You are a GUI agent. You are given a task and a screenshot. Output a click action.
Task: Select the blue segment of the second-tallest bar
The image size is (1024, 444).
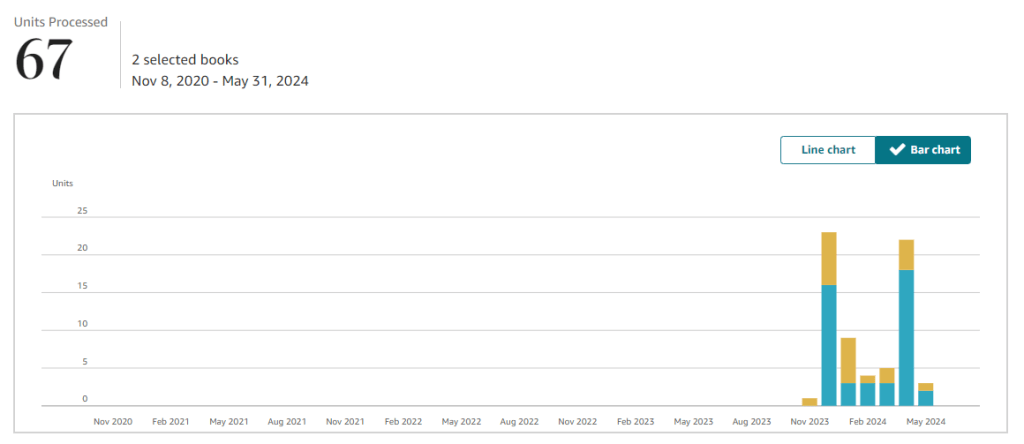click(906, 337)
